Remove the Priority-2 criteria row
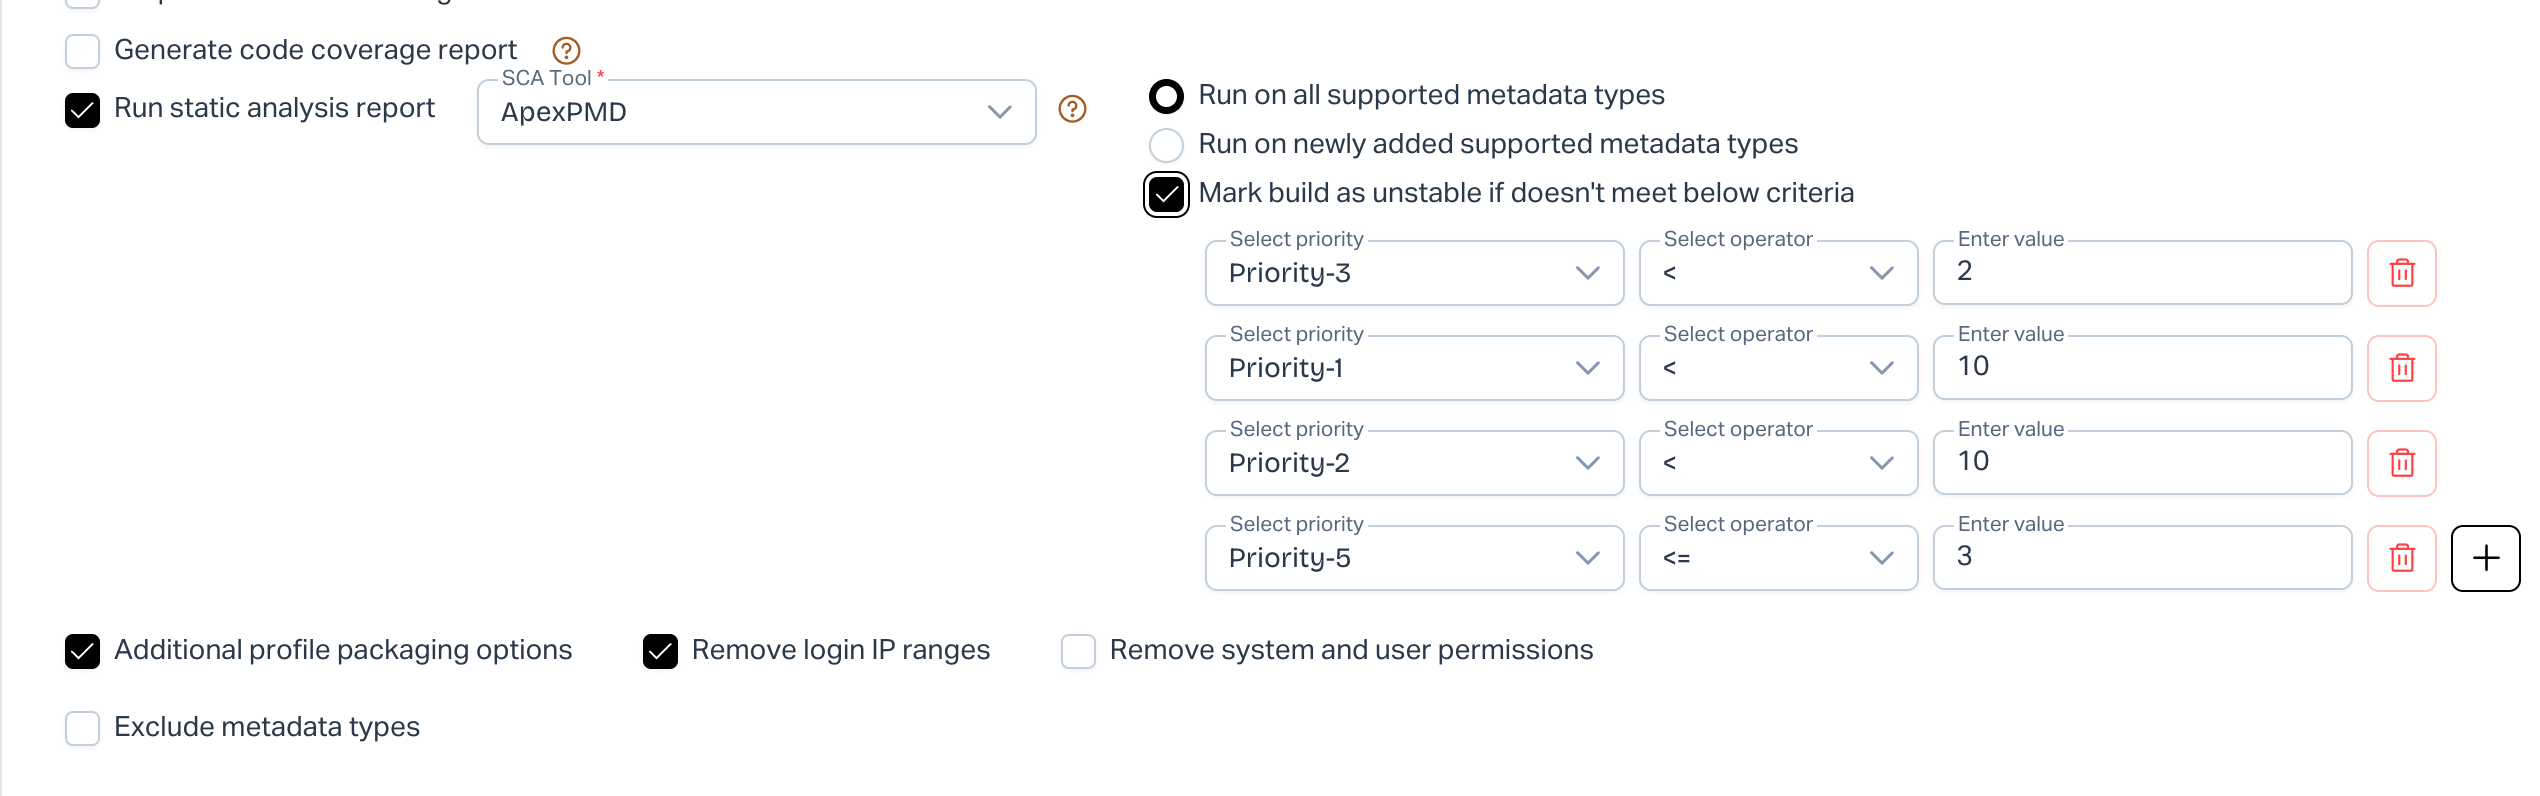Image resolution: width=2540 pixels, height=796 pixels. [2401, 463]
